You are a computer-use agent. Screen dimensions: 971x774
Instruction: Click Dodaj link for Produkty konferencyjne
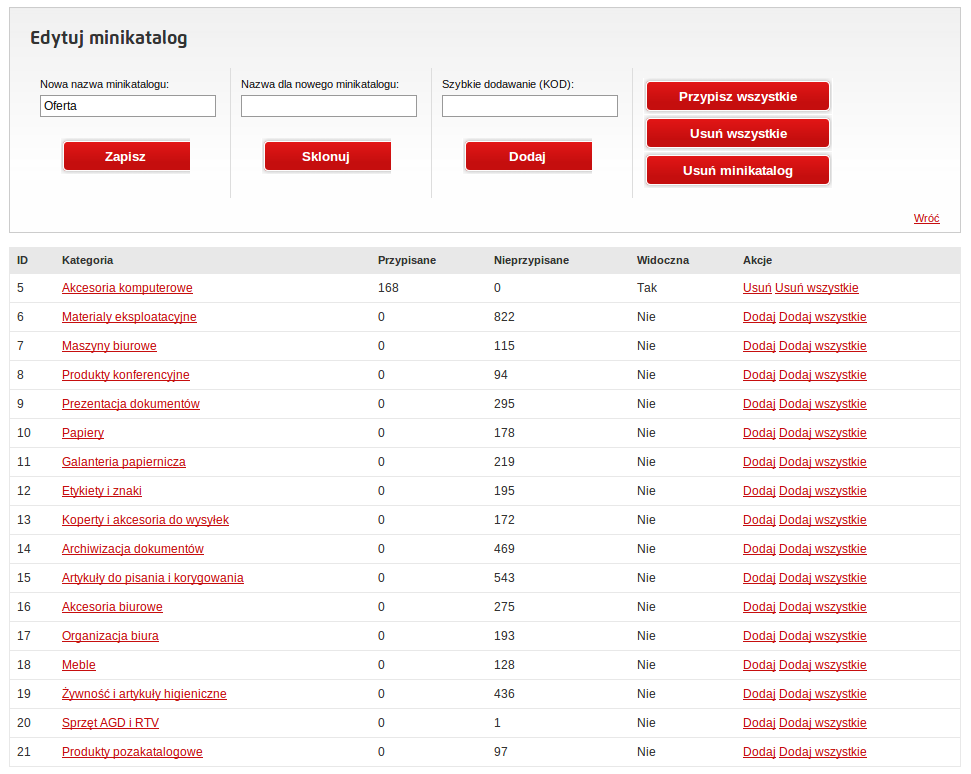pyautogui.click(x=759, y=375)
